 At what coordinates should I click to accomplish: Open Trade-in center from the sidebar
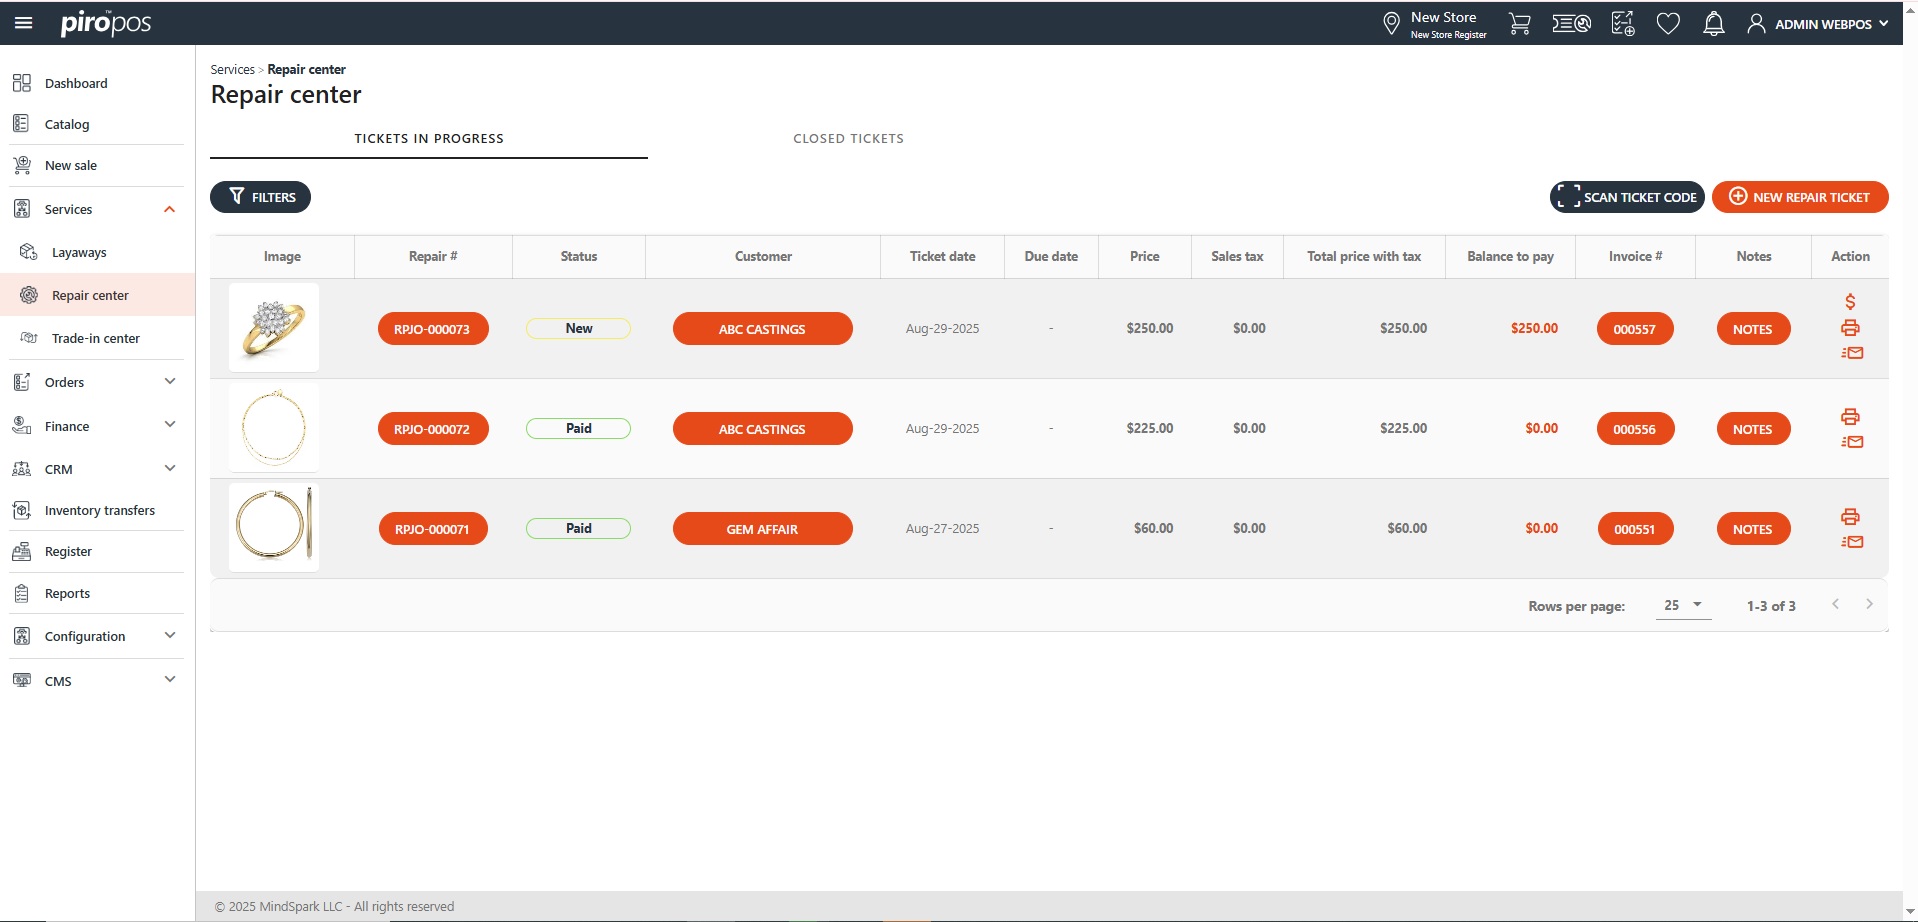tap(96, 338)
